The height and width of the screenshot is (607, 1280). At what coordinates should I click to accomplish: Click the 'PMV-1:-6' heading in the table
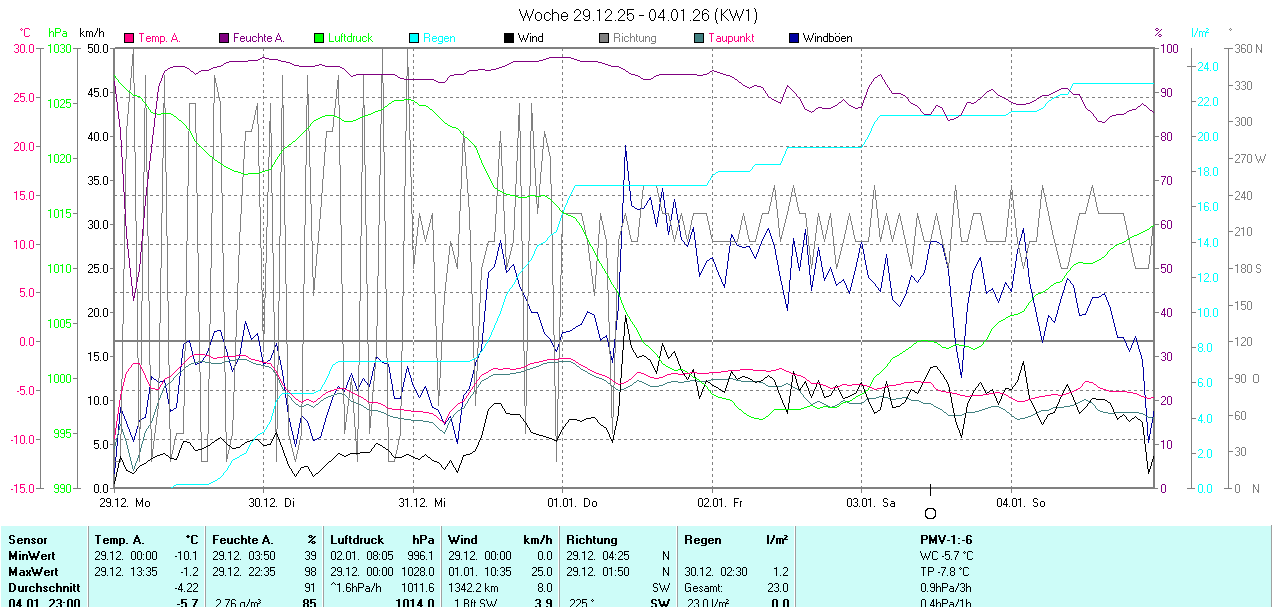pyautogui.click(x=946, y=540)
